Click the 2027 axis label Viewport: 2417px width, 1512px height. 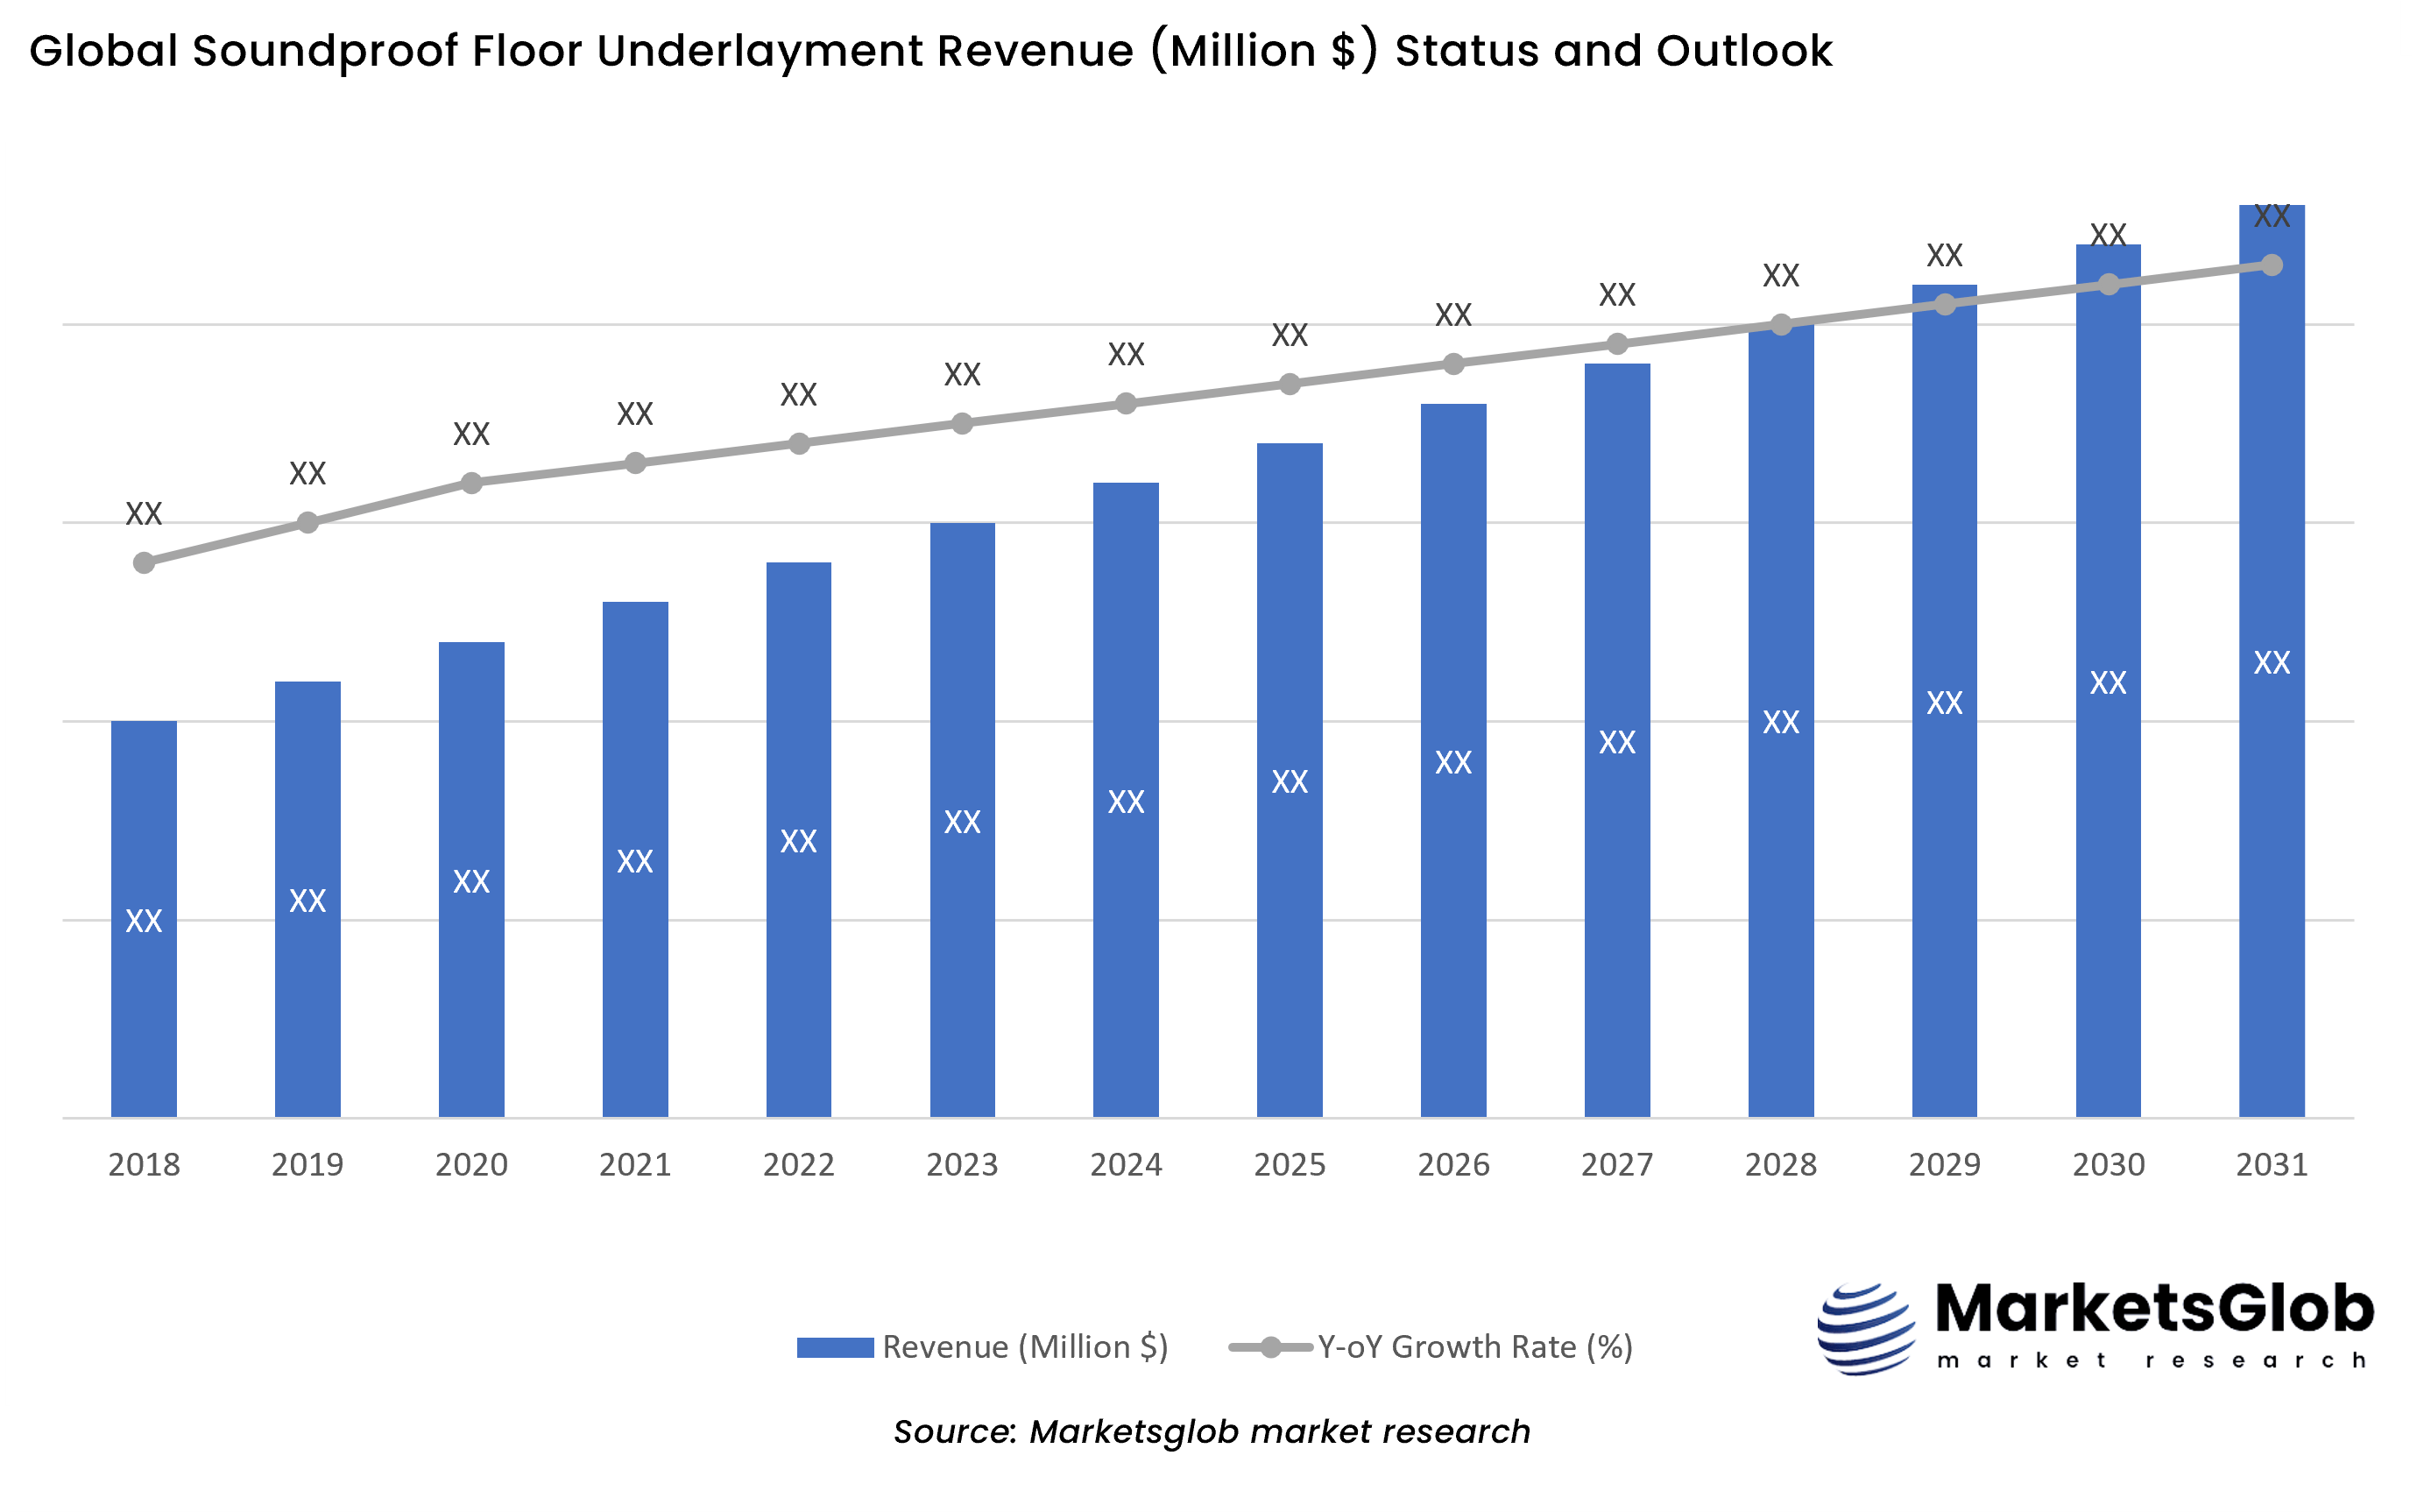(x=1617, y=1165)
